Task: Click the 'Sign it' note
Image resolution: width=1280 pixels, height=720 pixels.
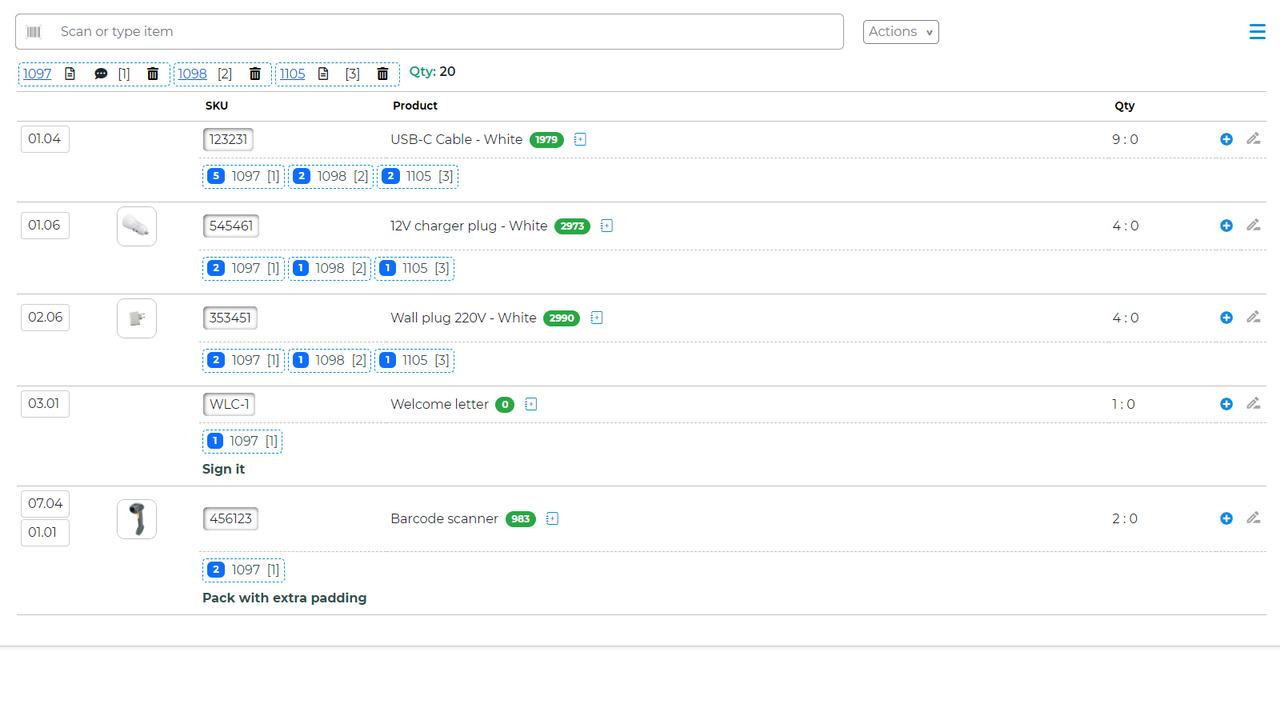Action: pyautogui.click(x=224, y=469)
